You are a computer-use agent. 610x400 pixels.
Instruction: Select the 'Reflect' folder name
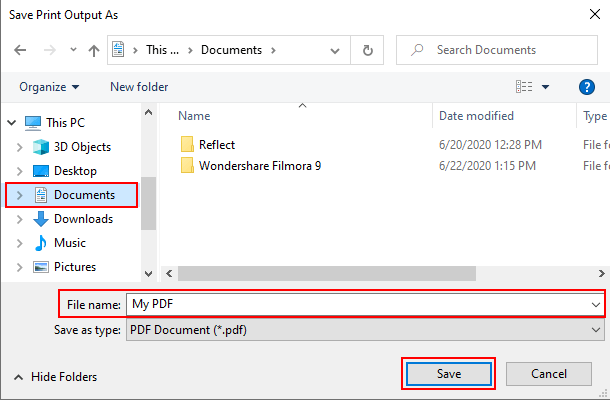pyautogui.click(x=217, y=145)
